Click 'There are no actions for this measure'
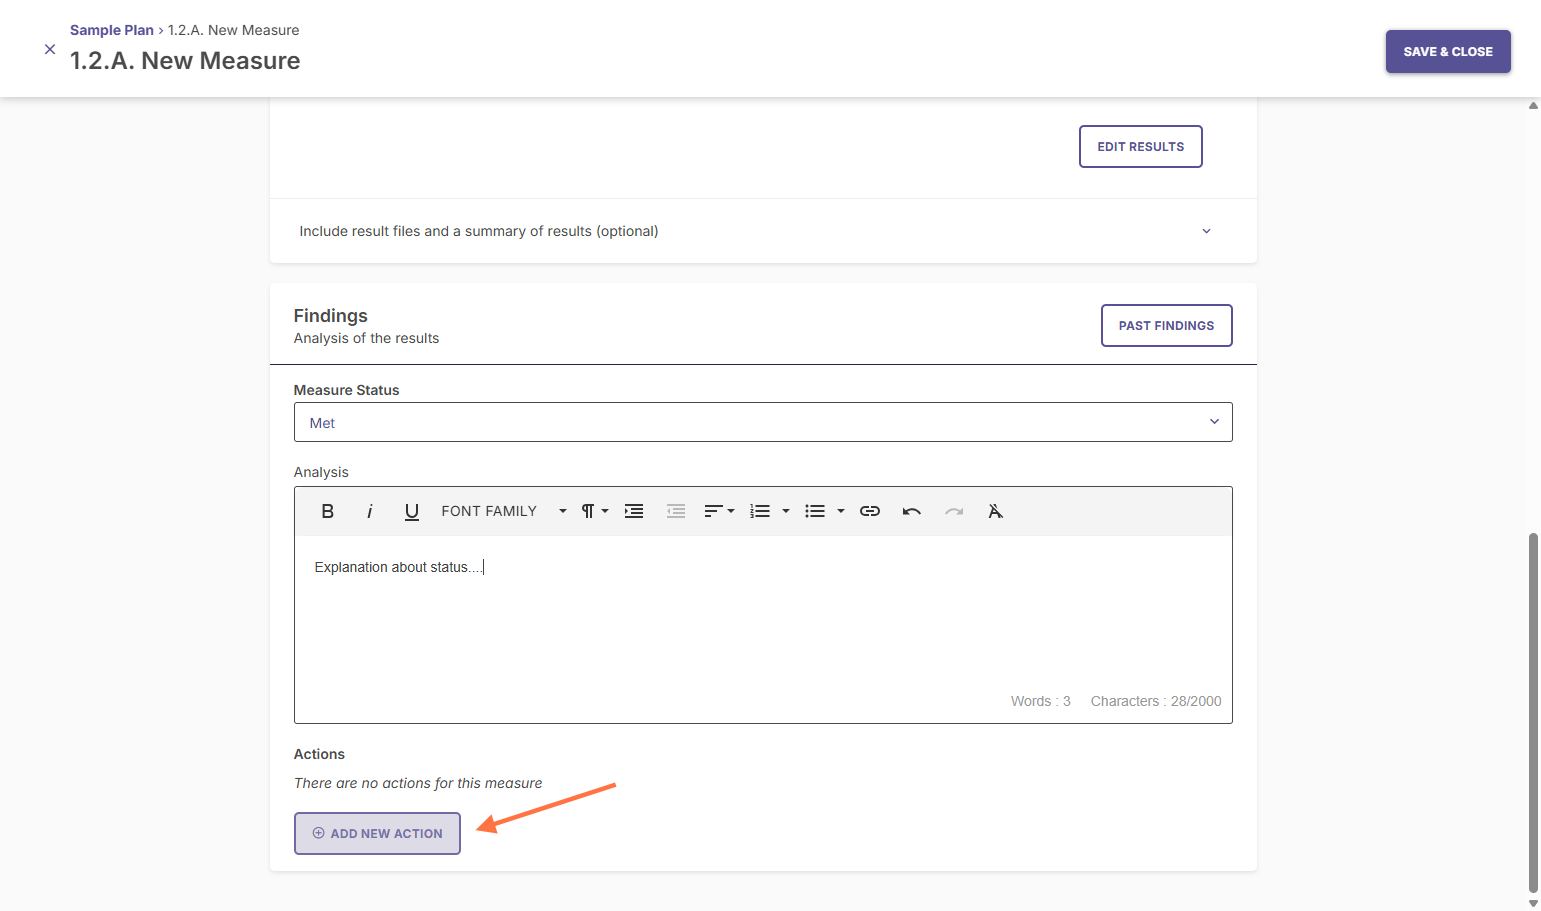Screen dimensions: 1541x911 coord(418,783)
